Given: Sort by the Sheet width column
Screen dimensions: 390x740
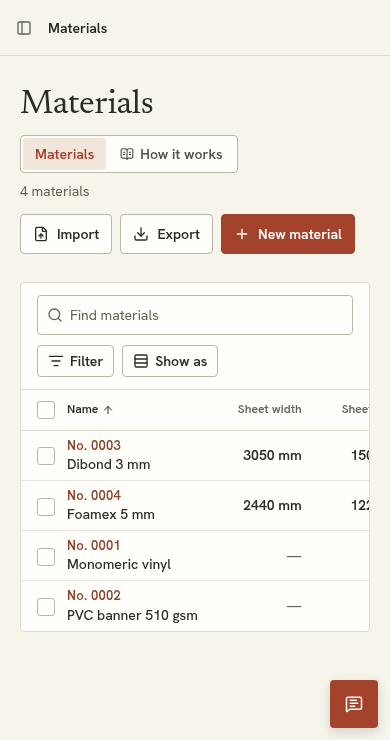Looking at the screenshot, I should [270, 409].
